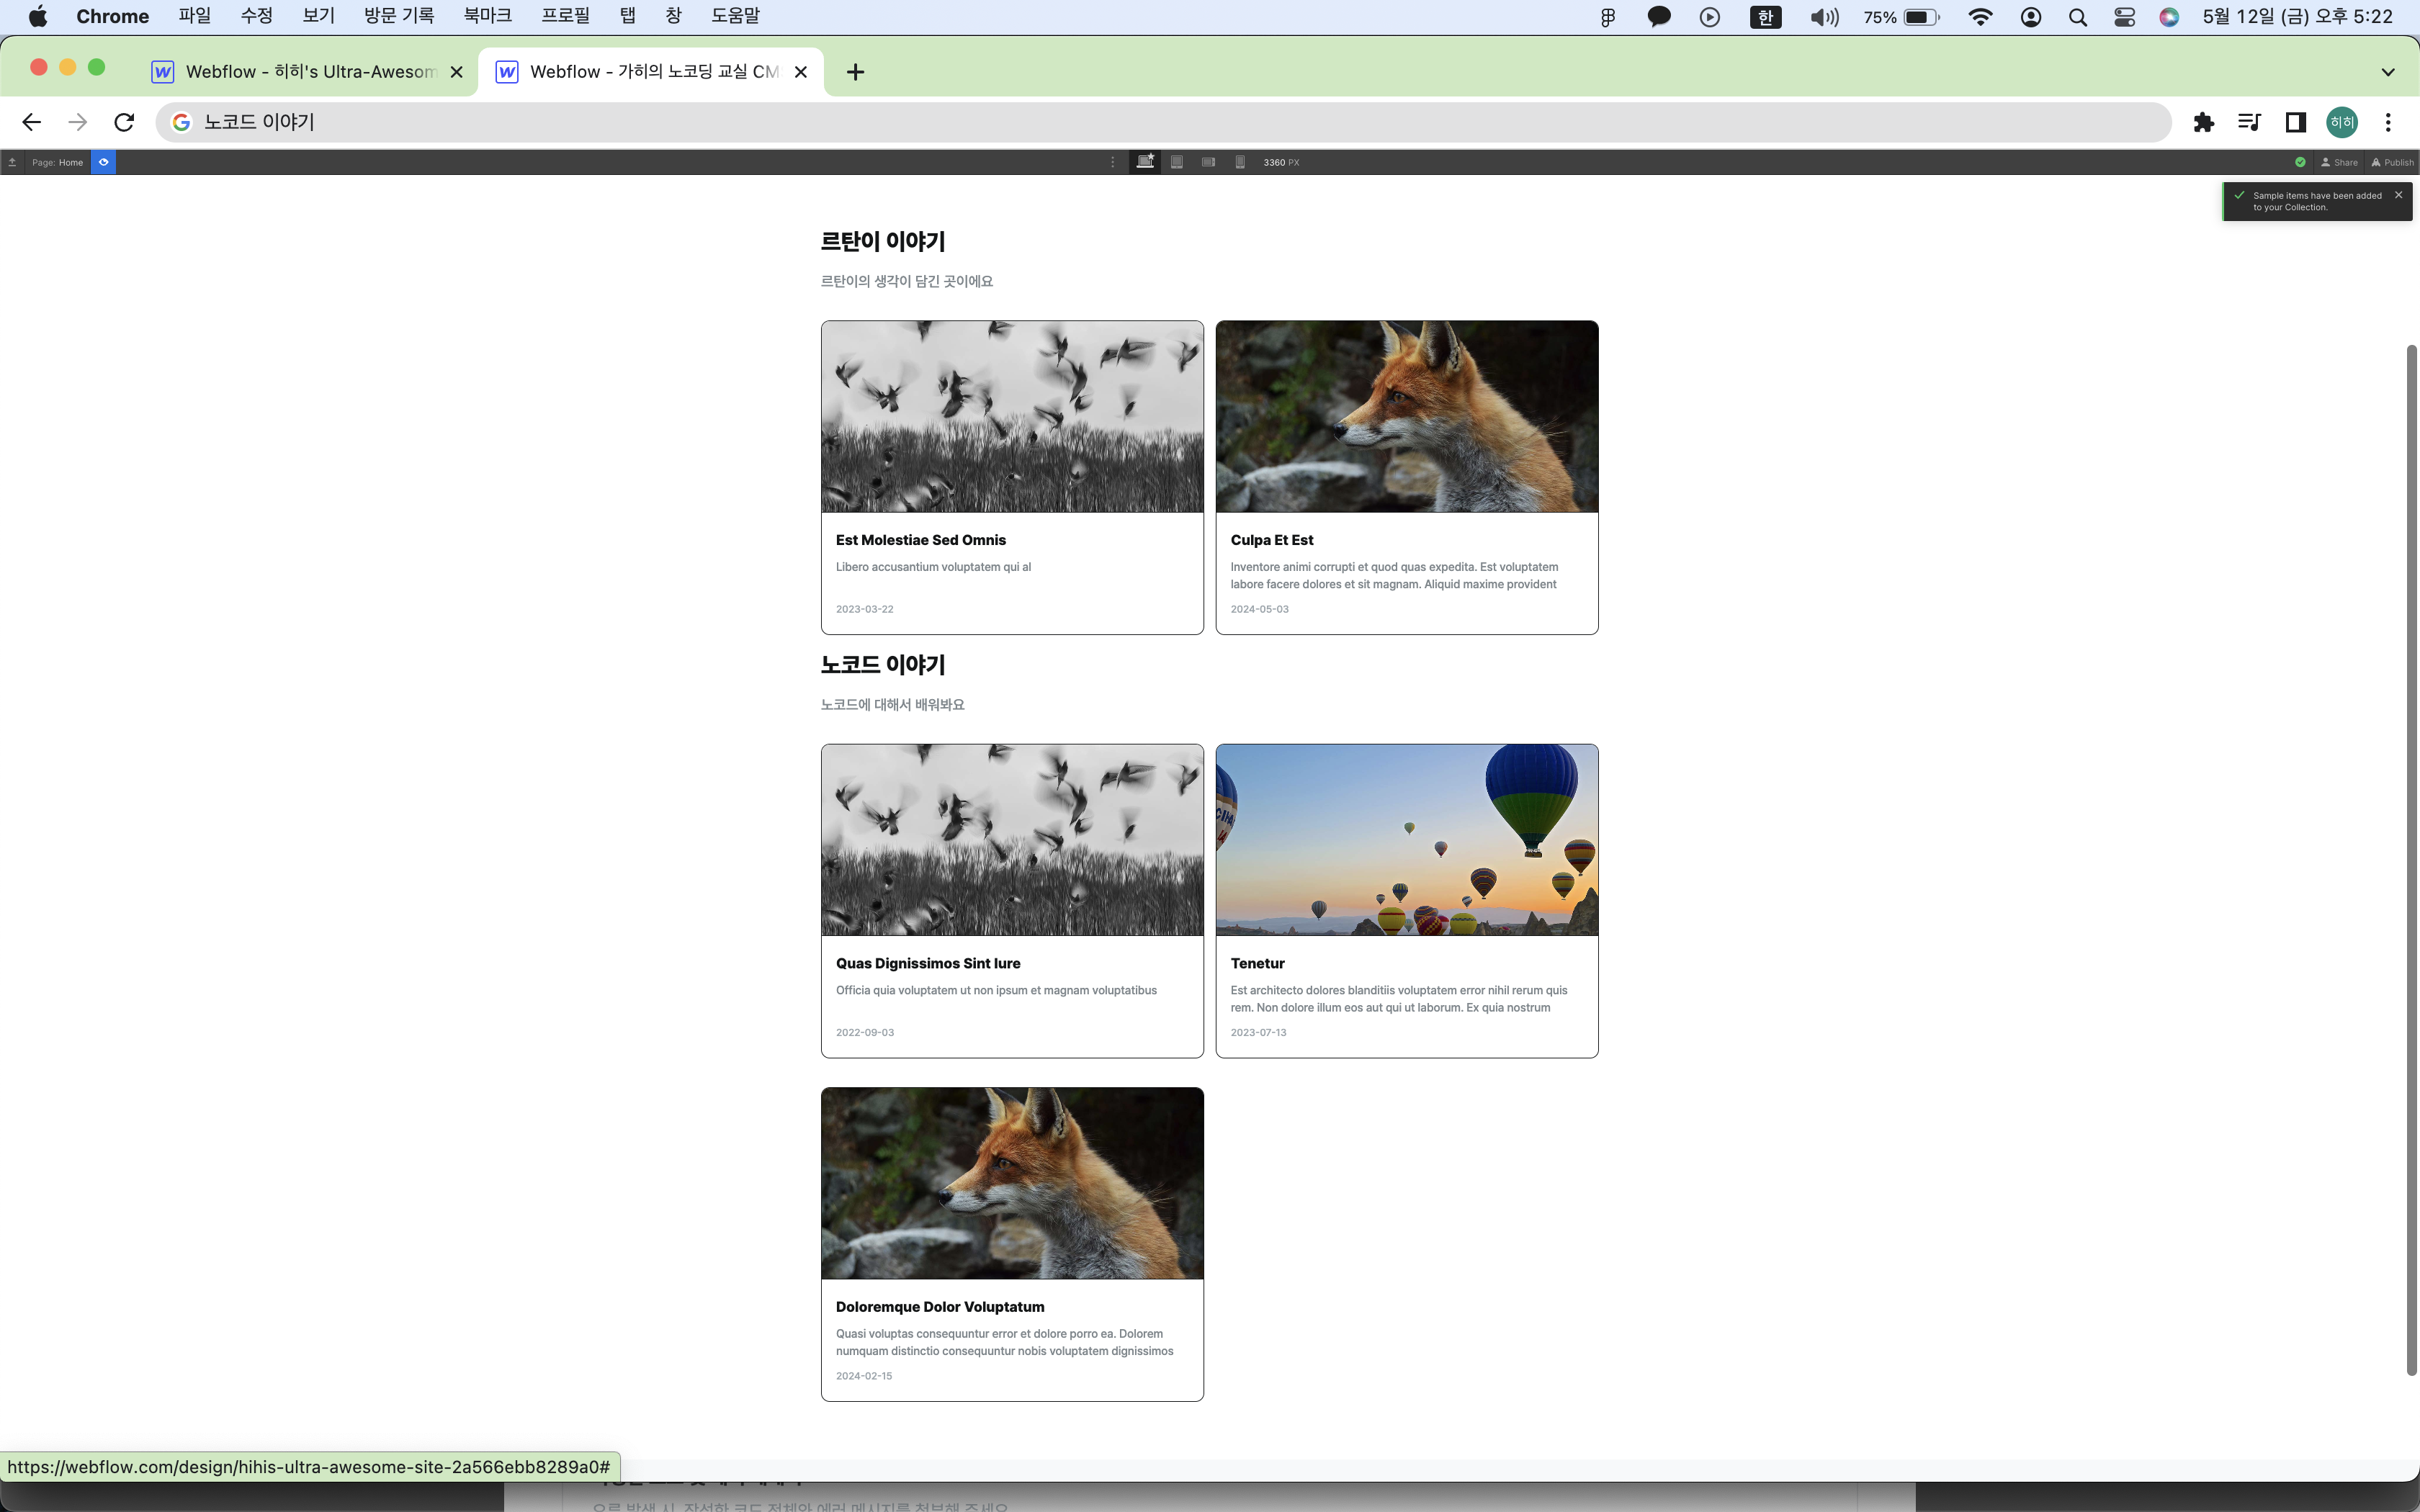The height and width of the screenshot is (1512, 2420).
Task: Open the Chrome extensions puzzle icon
Action: pos(2203,122)
